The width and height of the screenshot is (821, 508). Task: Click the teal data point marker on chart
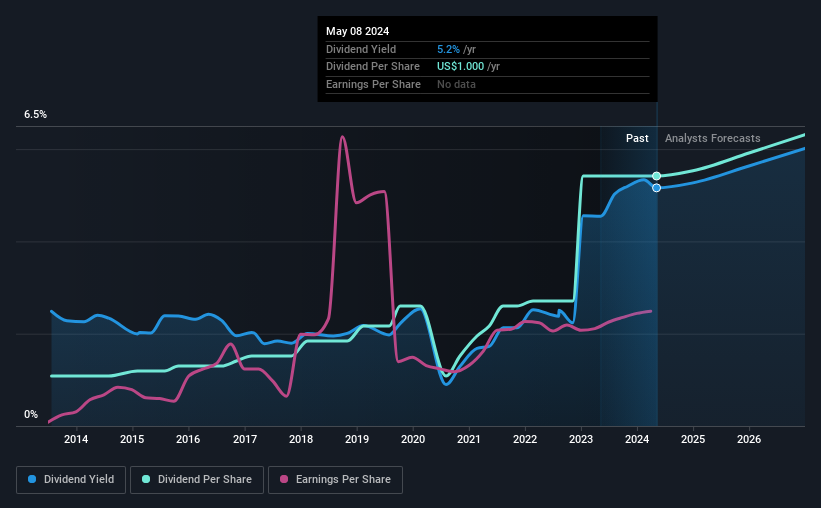(657, 176)
